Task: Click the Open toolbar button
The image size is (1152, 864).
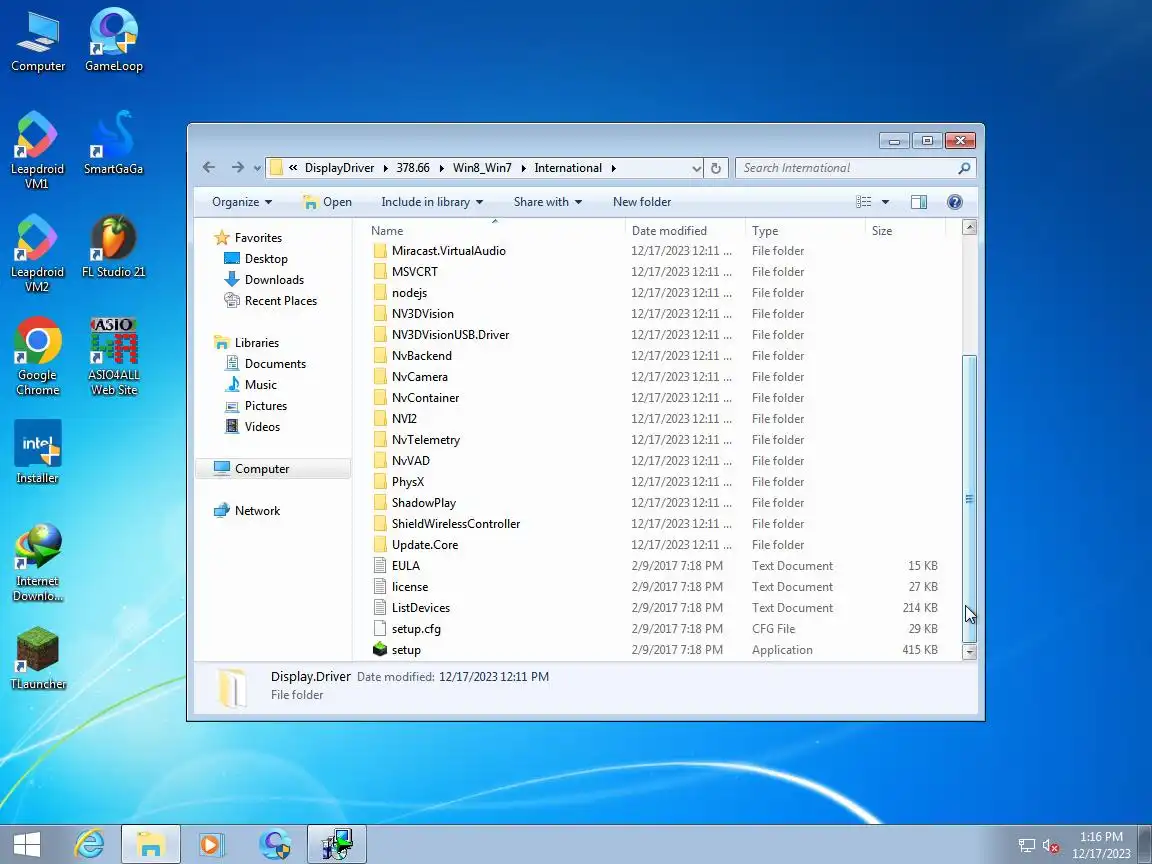Action: point(328,202)
